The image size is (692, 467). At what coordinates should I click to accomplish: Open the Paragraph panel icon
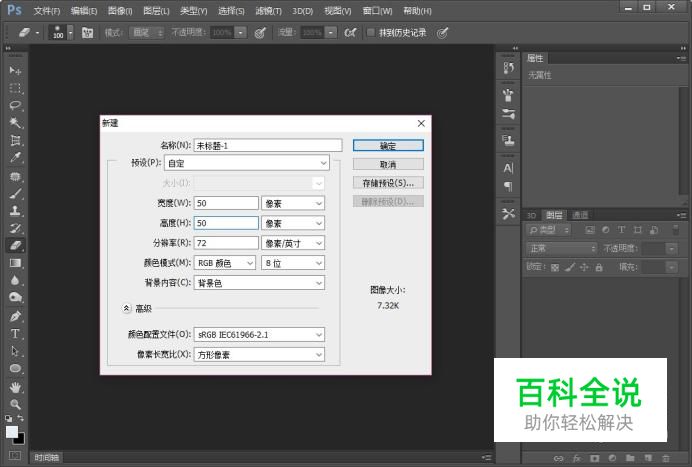pyautogui.click(x=508, y=186)
